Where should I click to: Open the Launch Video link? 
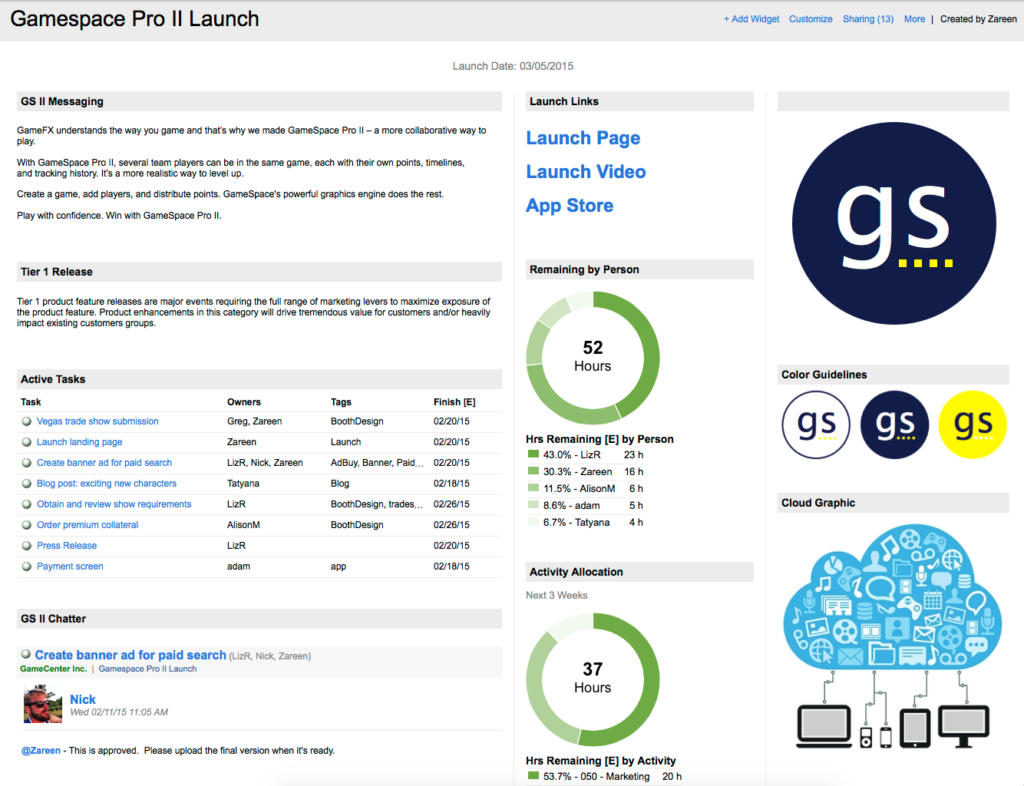tap(586, 172)
